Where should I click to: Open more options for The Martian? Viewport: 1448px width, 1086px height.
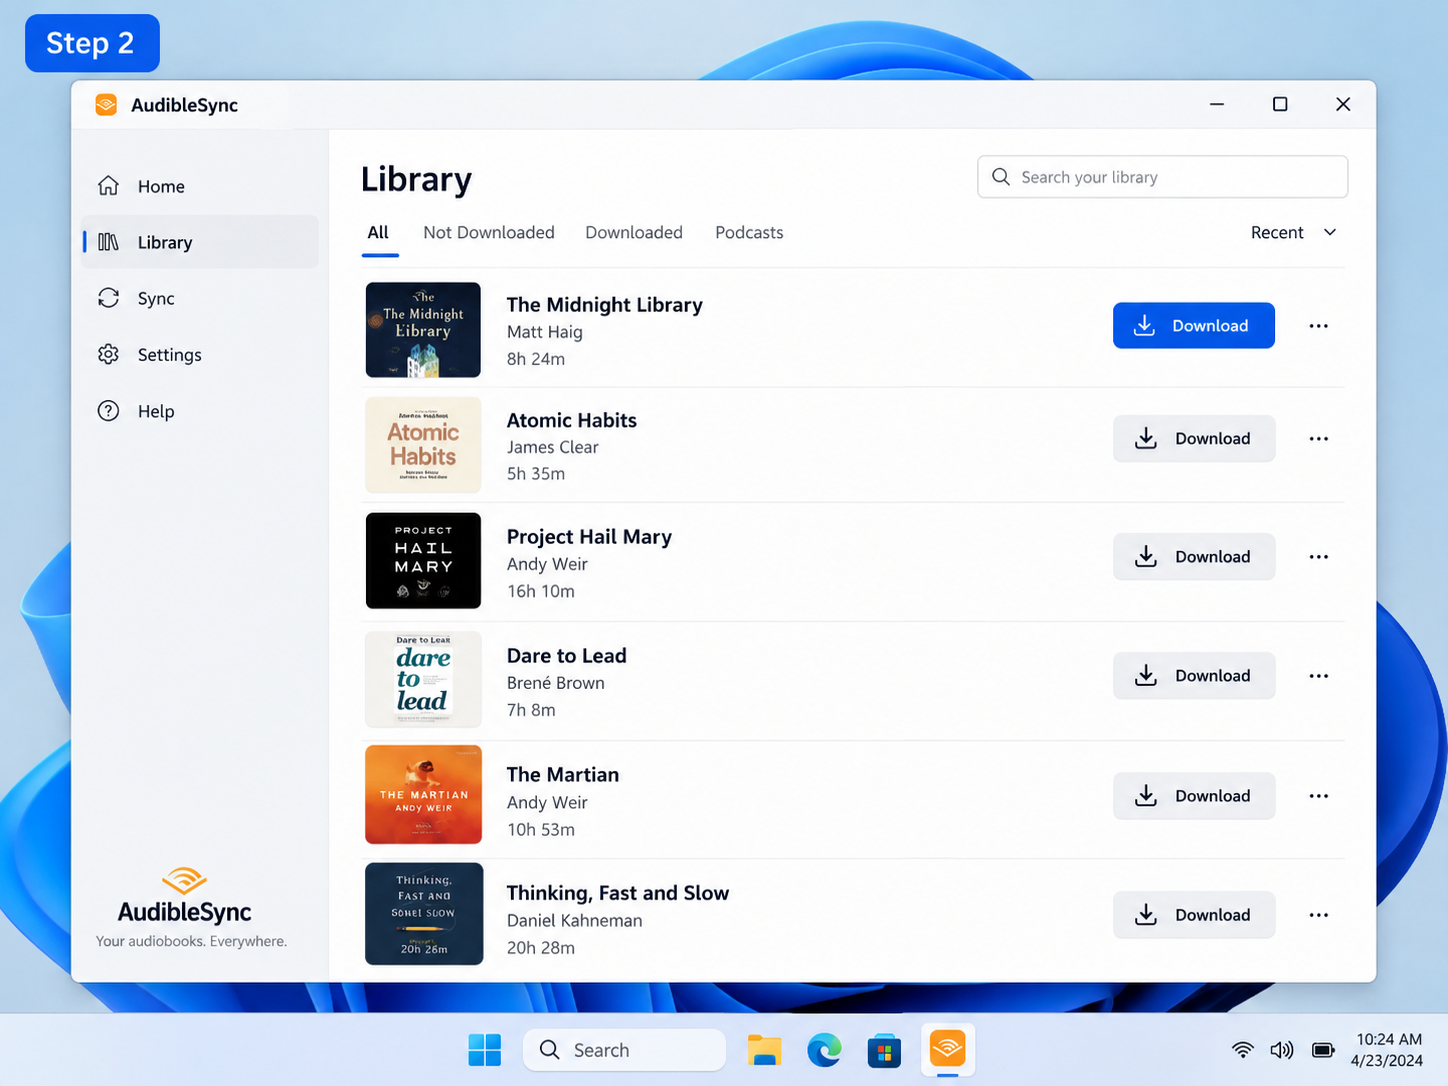pyautogui.click(x=1319, y=796)
